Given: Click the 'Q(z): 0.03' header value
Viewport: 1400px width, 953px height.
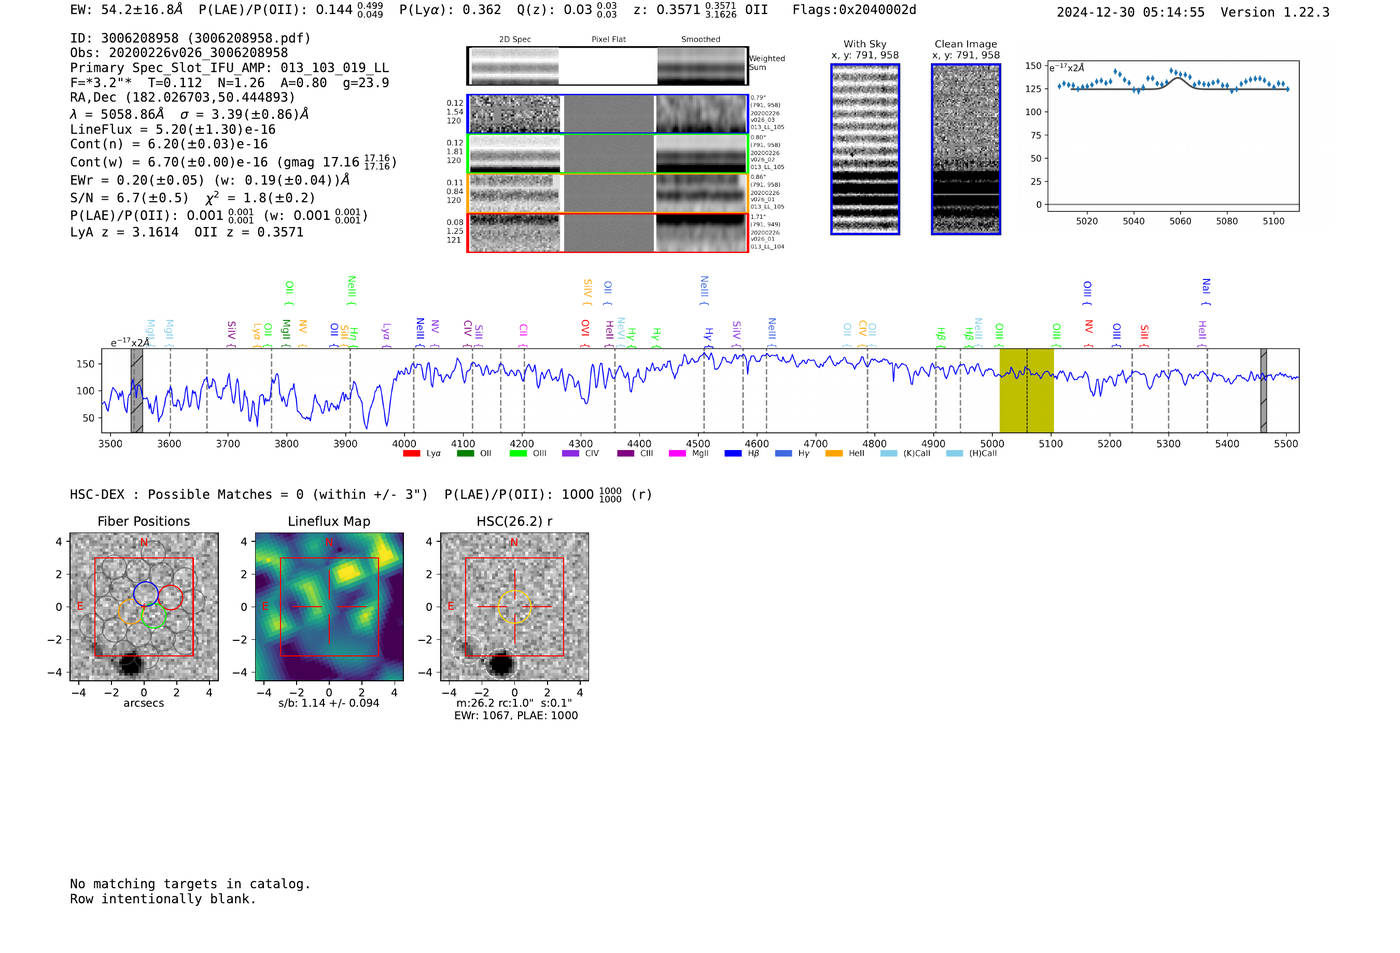Looking at the screenshot, I should pos(554,10).
